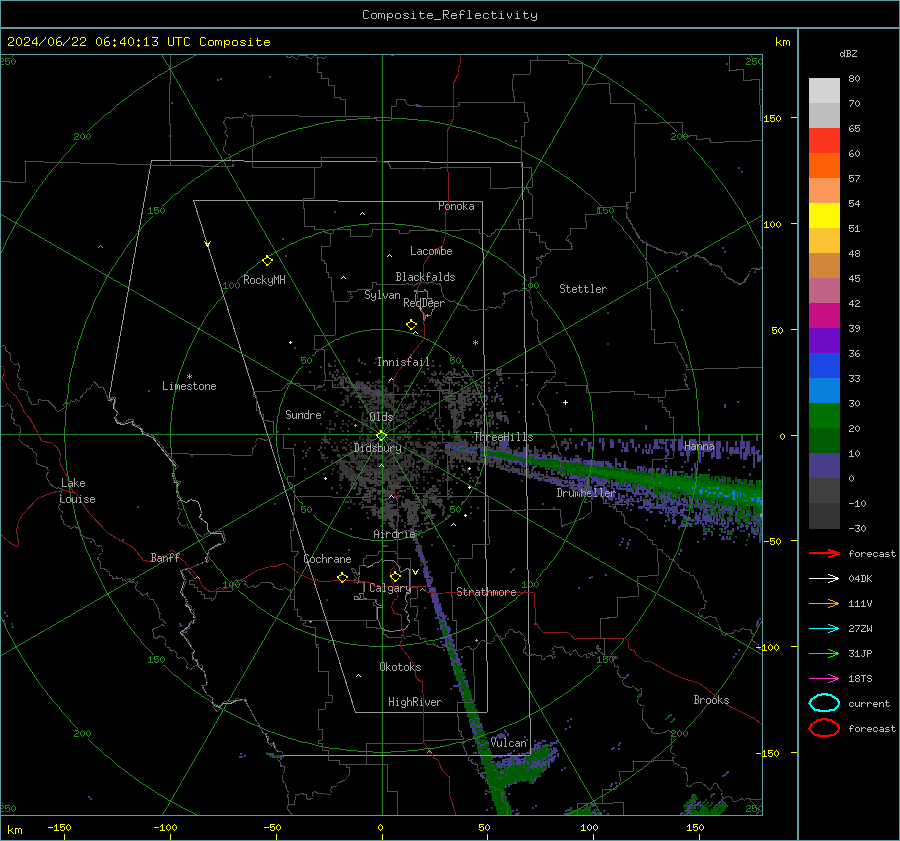Click the 65 value on dBZ scale
Viewport: 900px width, 841px height.
(854, 129)
